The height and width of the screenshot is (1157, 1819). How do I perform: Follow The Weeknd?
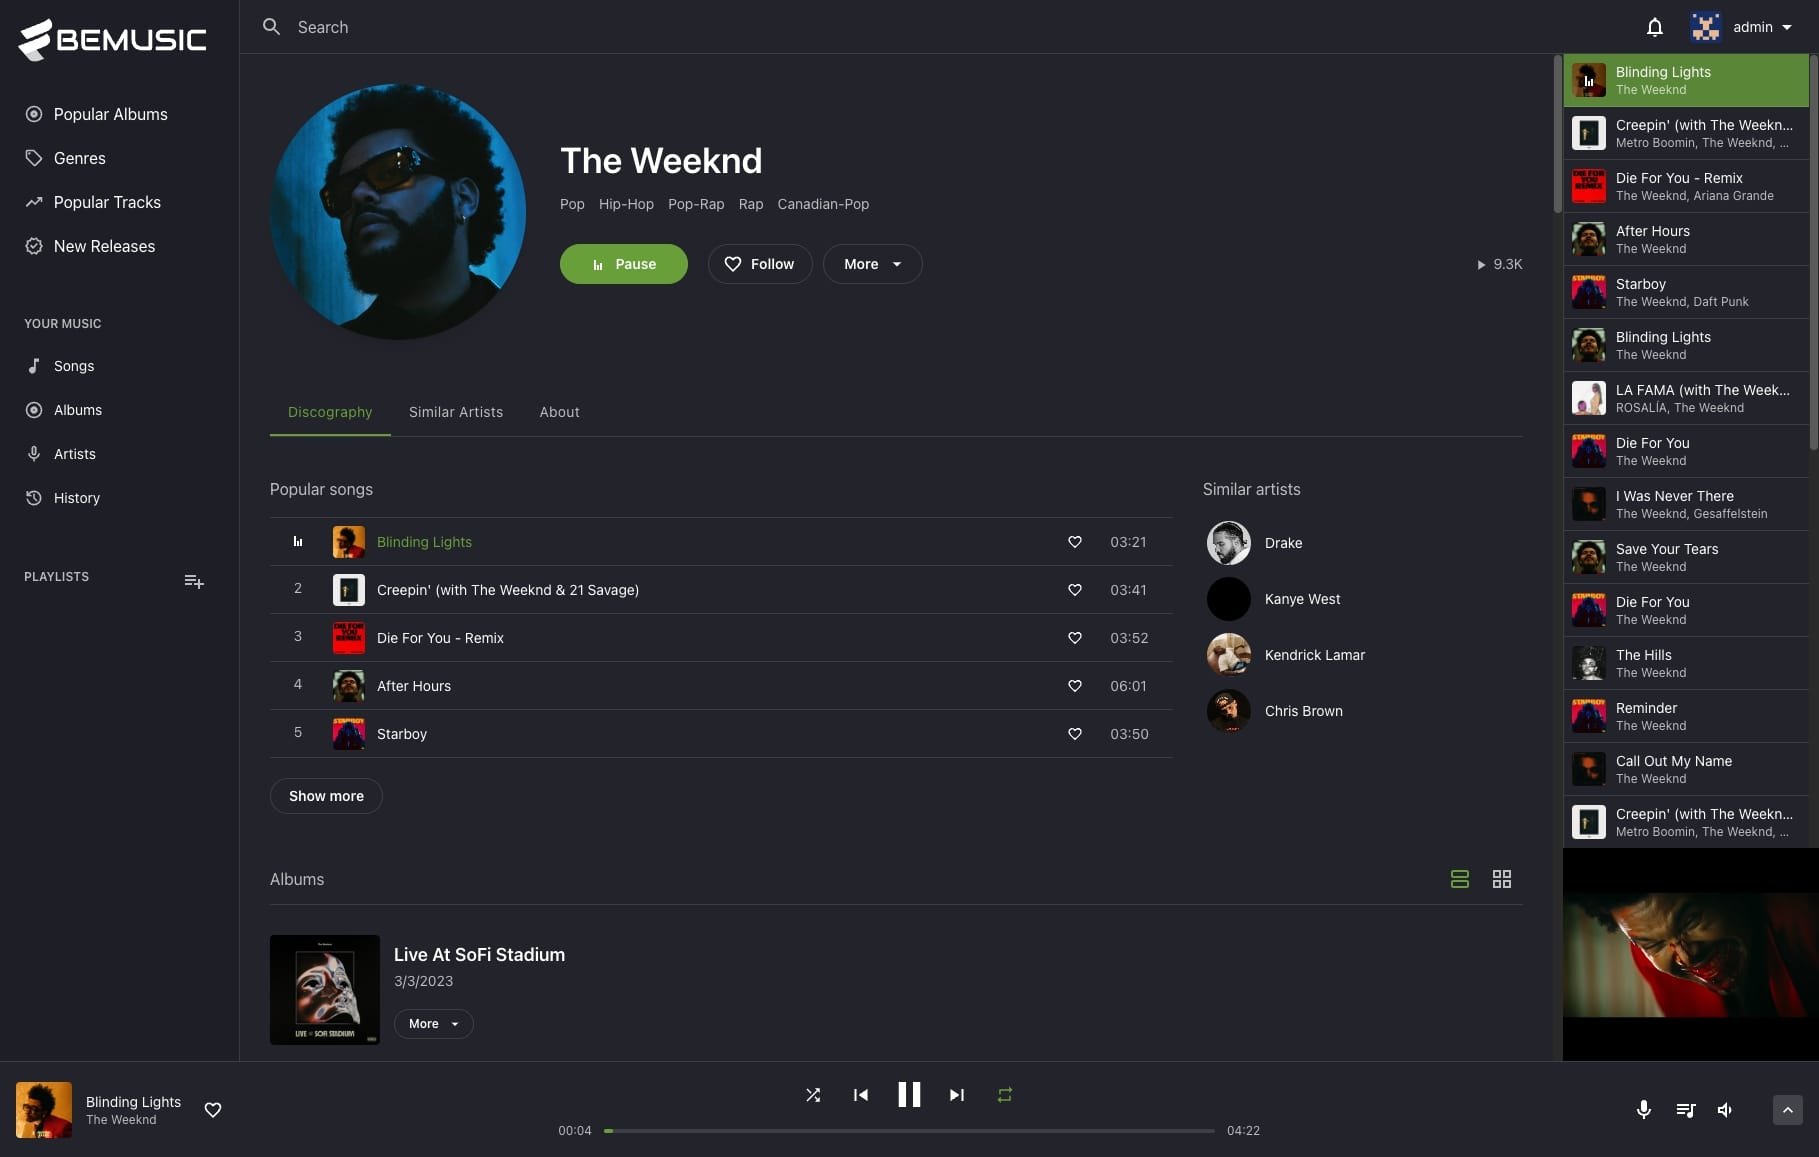(760, 264)
